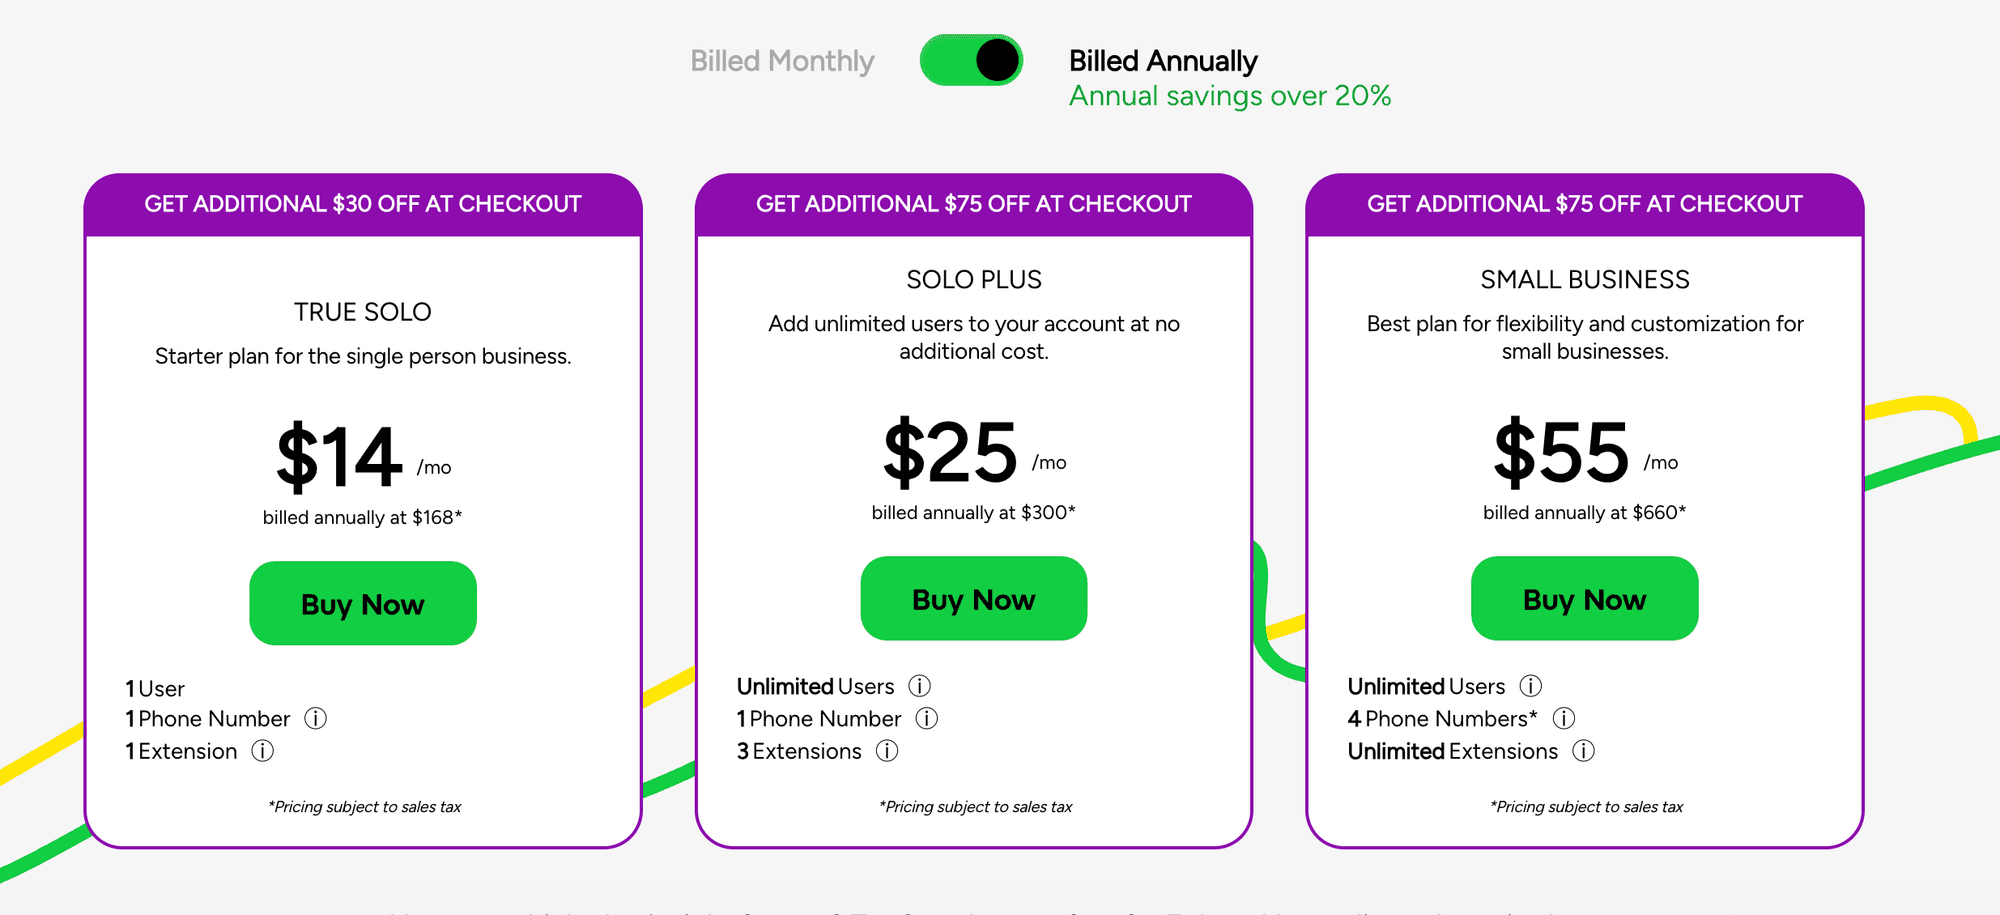Click the True Solo $30 off checkout banner
Viewport: 2000px width, 915px height.
tap(363, 204)
